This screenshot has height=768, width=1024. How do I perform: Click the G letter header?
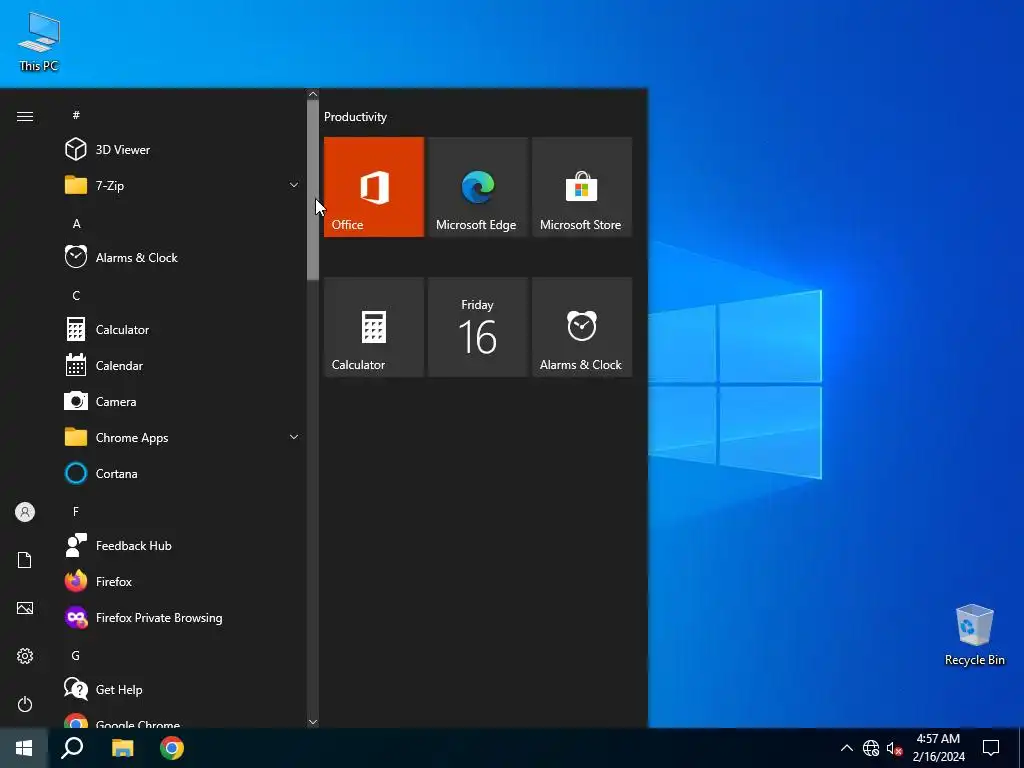click(76, 655)
